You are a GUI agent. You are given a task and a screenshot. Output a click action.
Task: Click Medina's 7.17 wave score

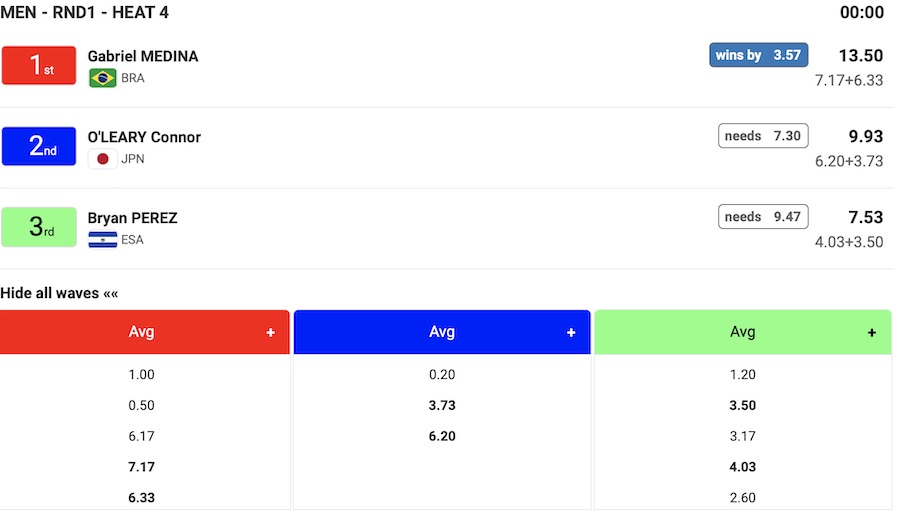(142, 467)
